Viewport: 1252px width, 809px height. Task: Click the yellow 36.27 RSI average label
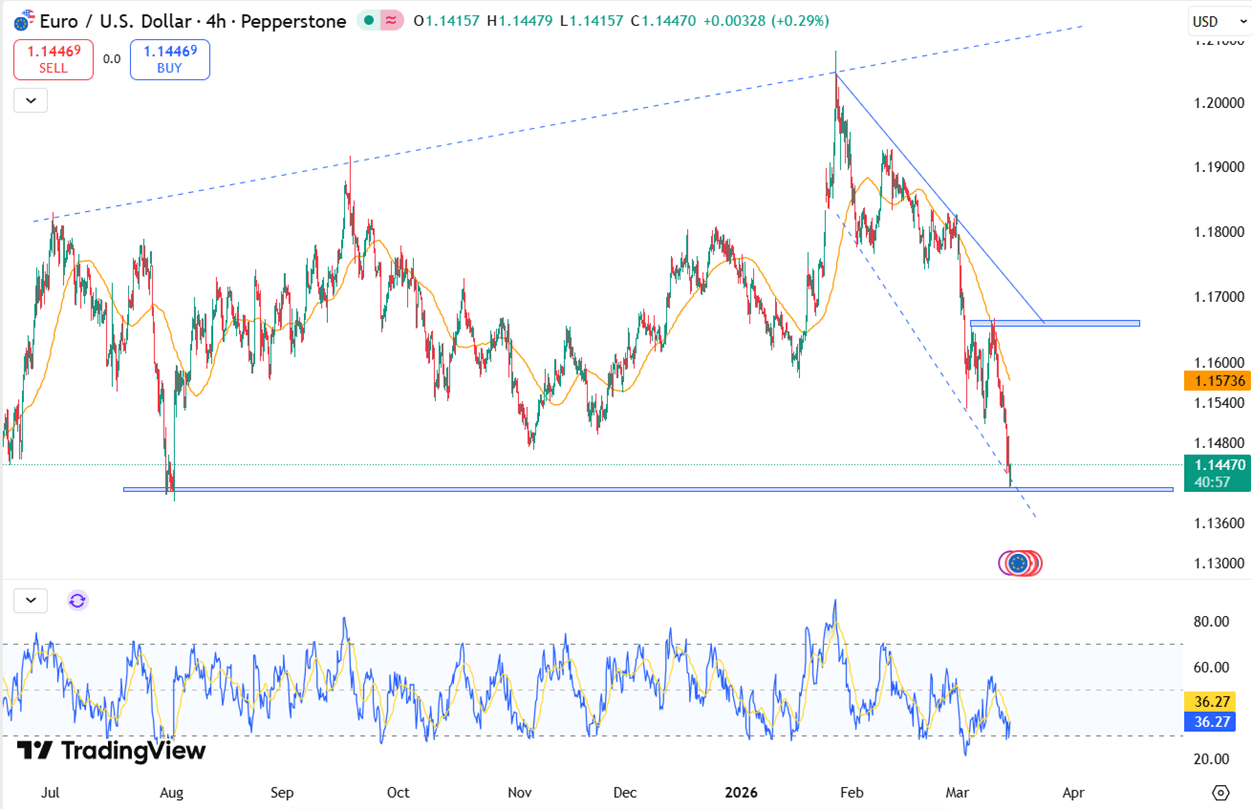1215,702
